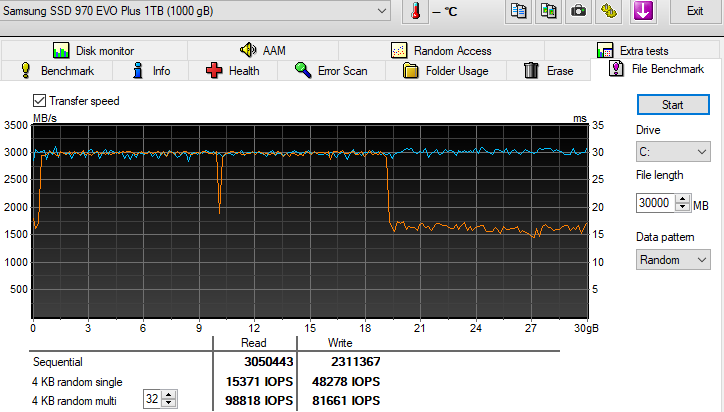
Task: Switch to the Random Access tab
Action: [x=441, y=50]
